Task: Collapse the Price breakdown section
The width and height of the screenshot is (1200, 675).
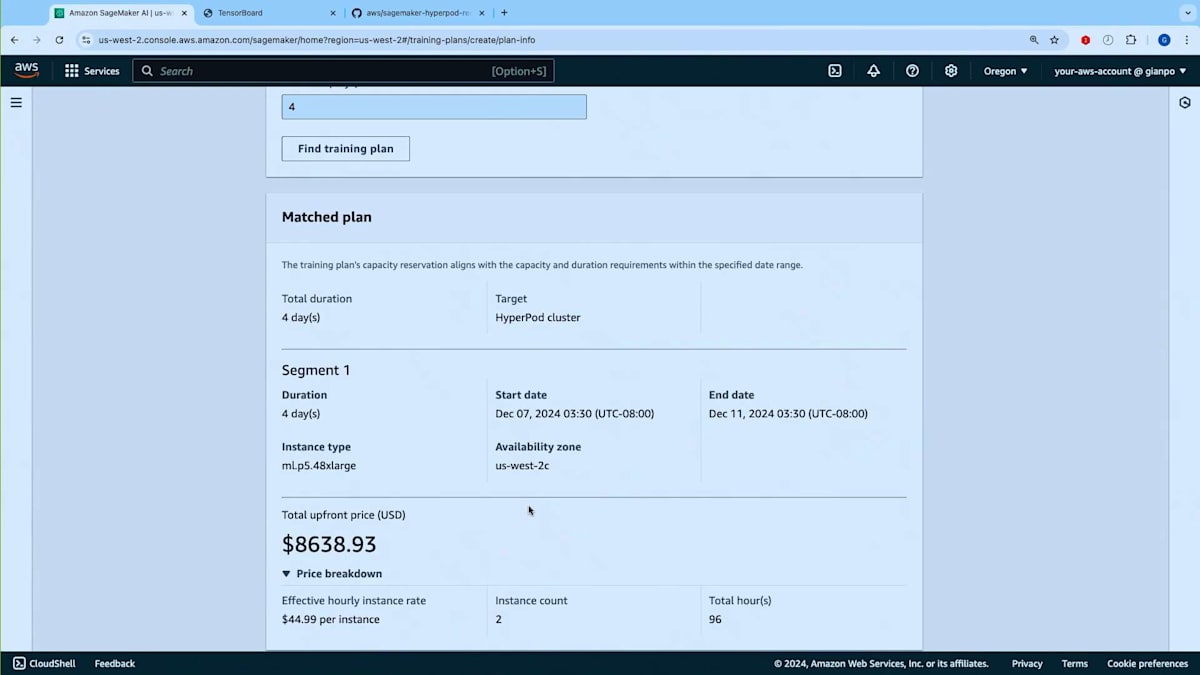Action: tap(332, 574)
